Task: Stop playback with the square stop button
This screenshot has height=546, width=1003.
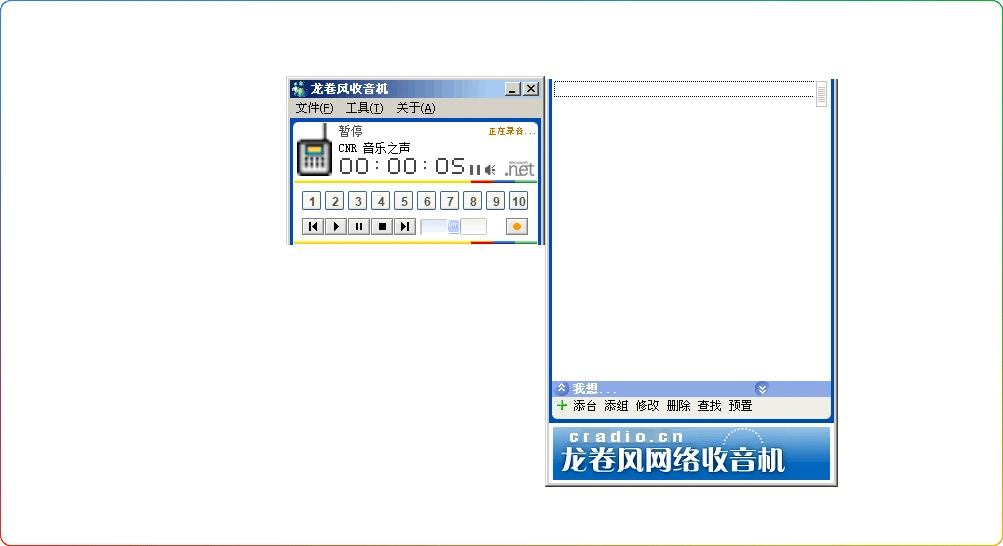Action: pyautogui.click(x=382, y=227)
